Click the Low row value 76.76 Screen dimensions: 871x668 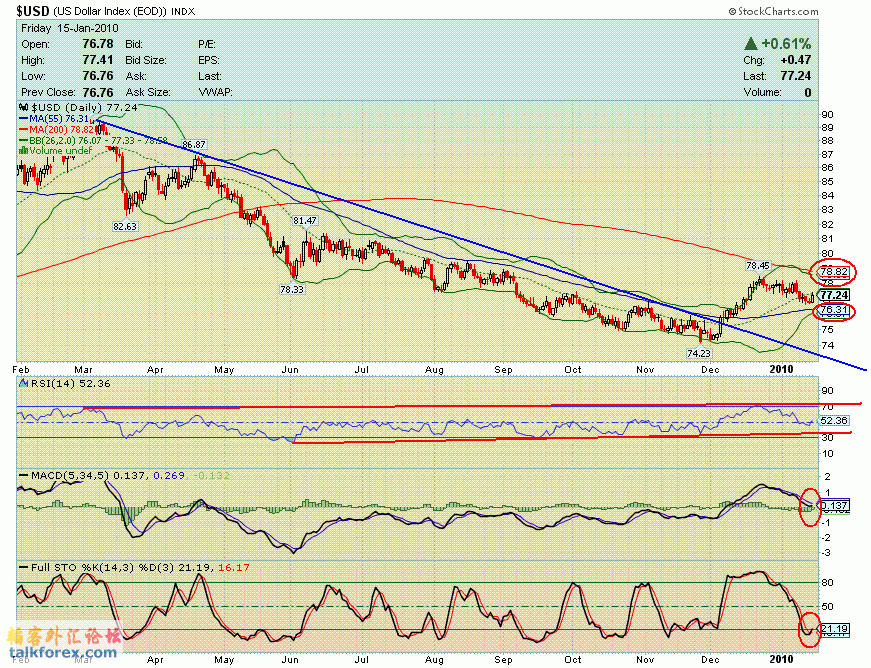pyautogui.click(x=98, y=76)
